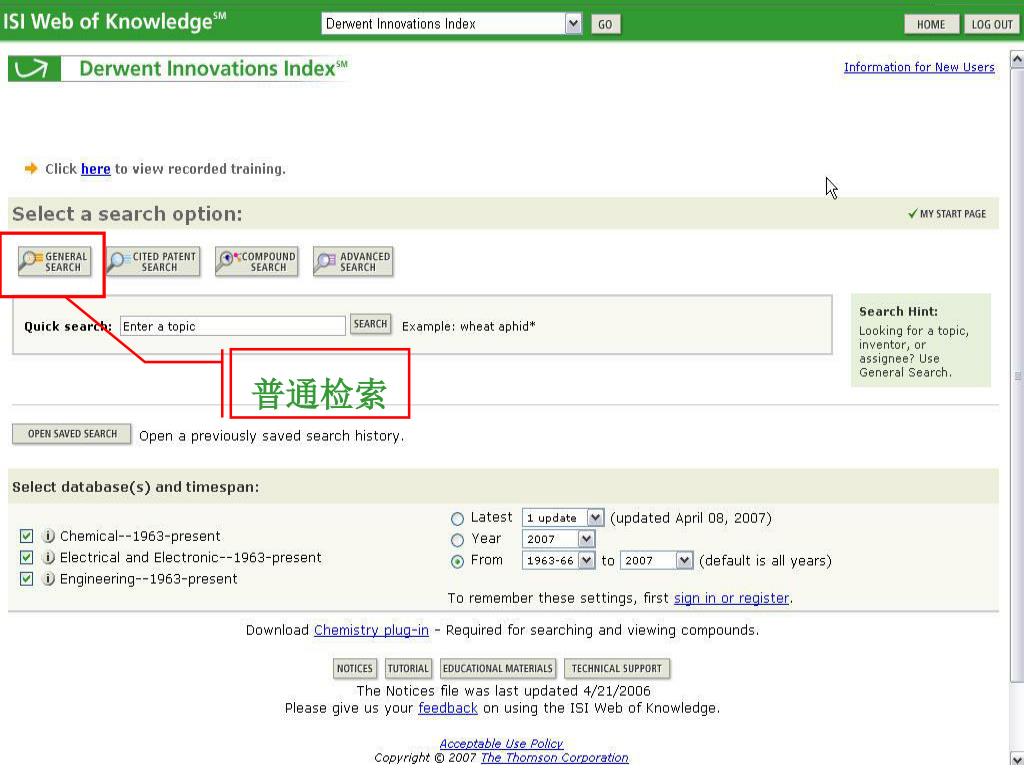Click the Quick search SEARCH button

click(x=370, y=324)
